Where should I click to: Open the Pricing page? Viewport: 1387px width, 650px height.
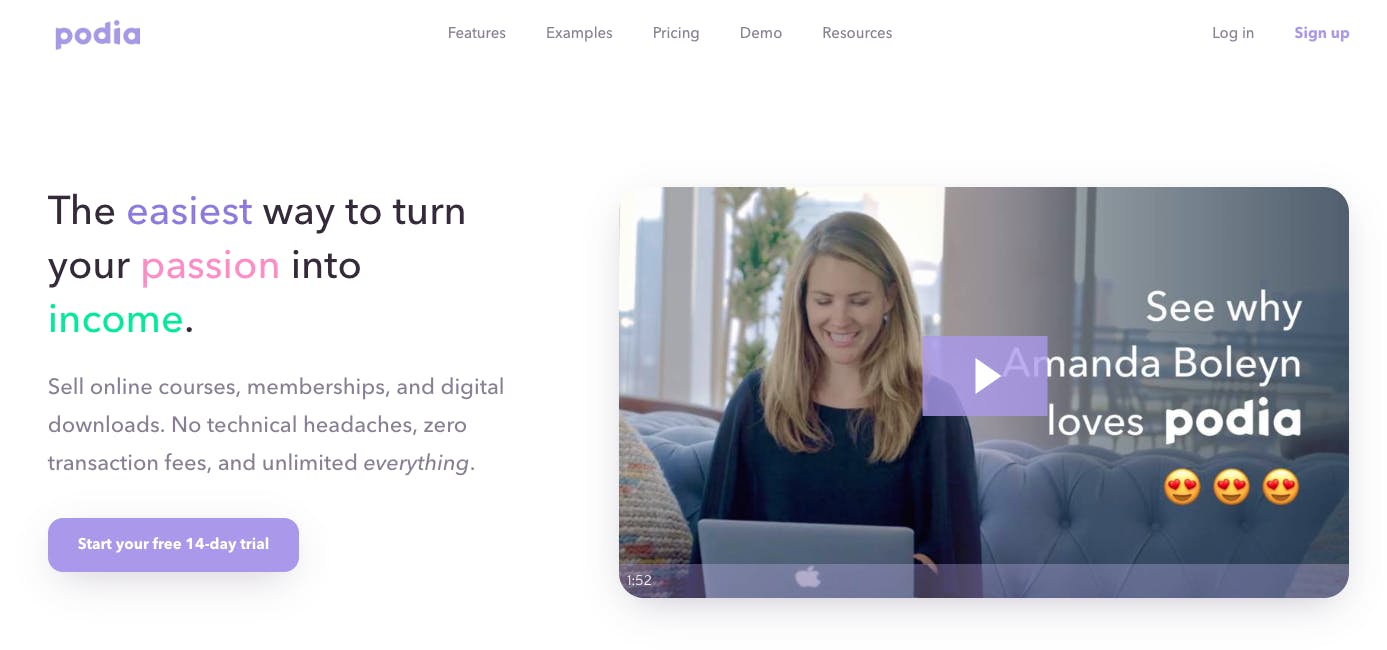click(676, 33)
